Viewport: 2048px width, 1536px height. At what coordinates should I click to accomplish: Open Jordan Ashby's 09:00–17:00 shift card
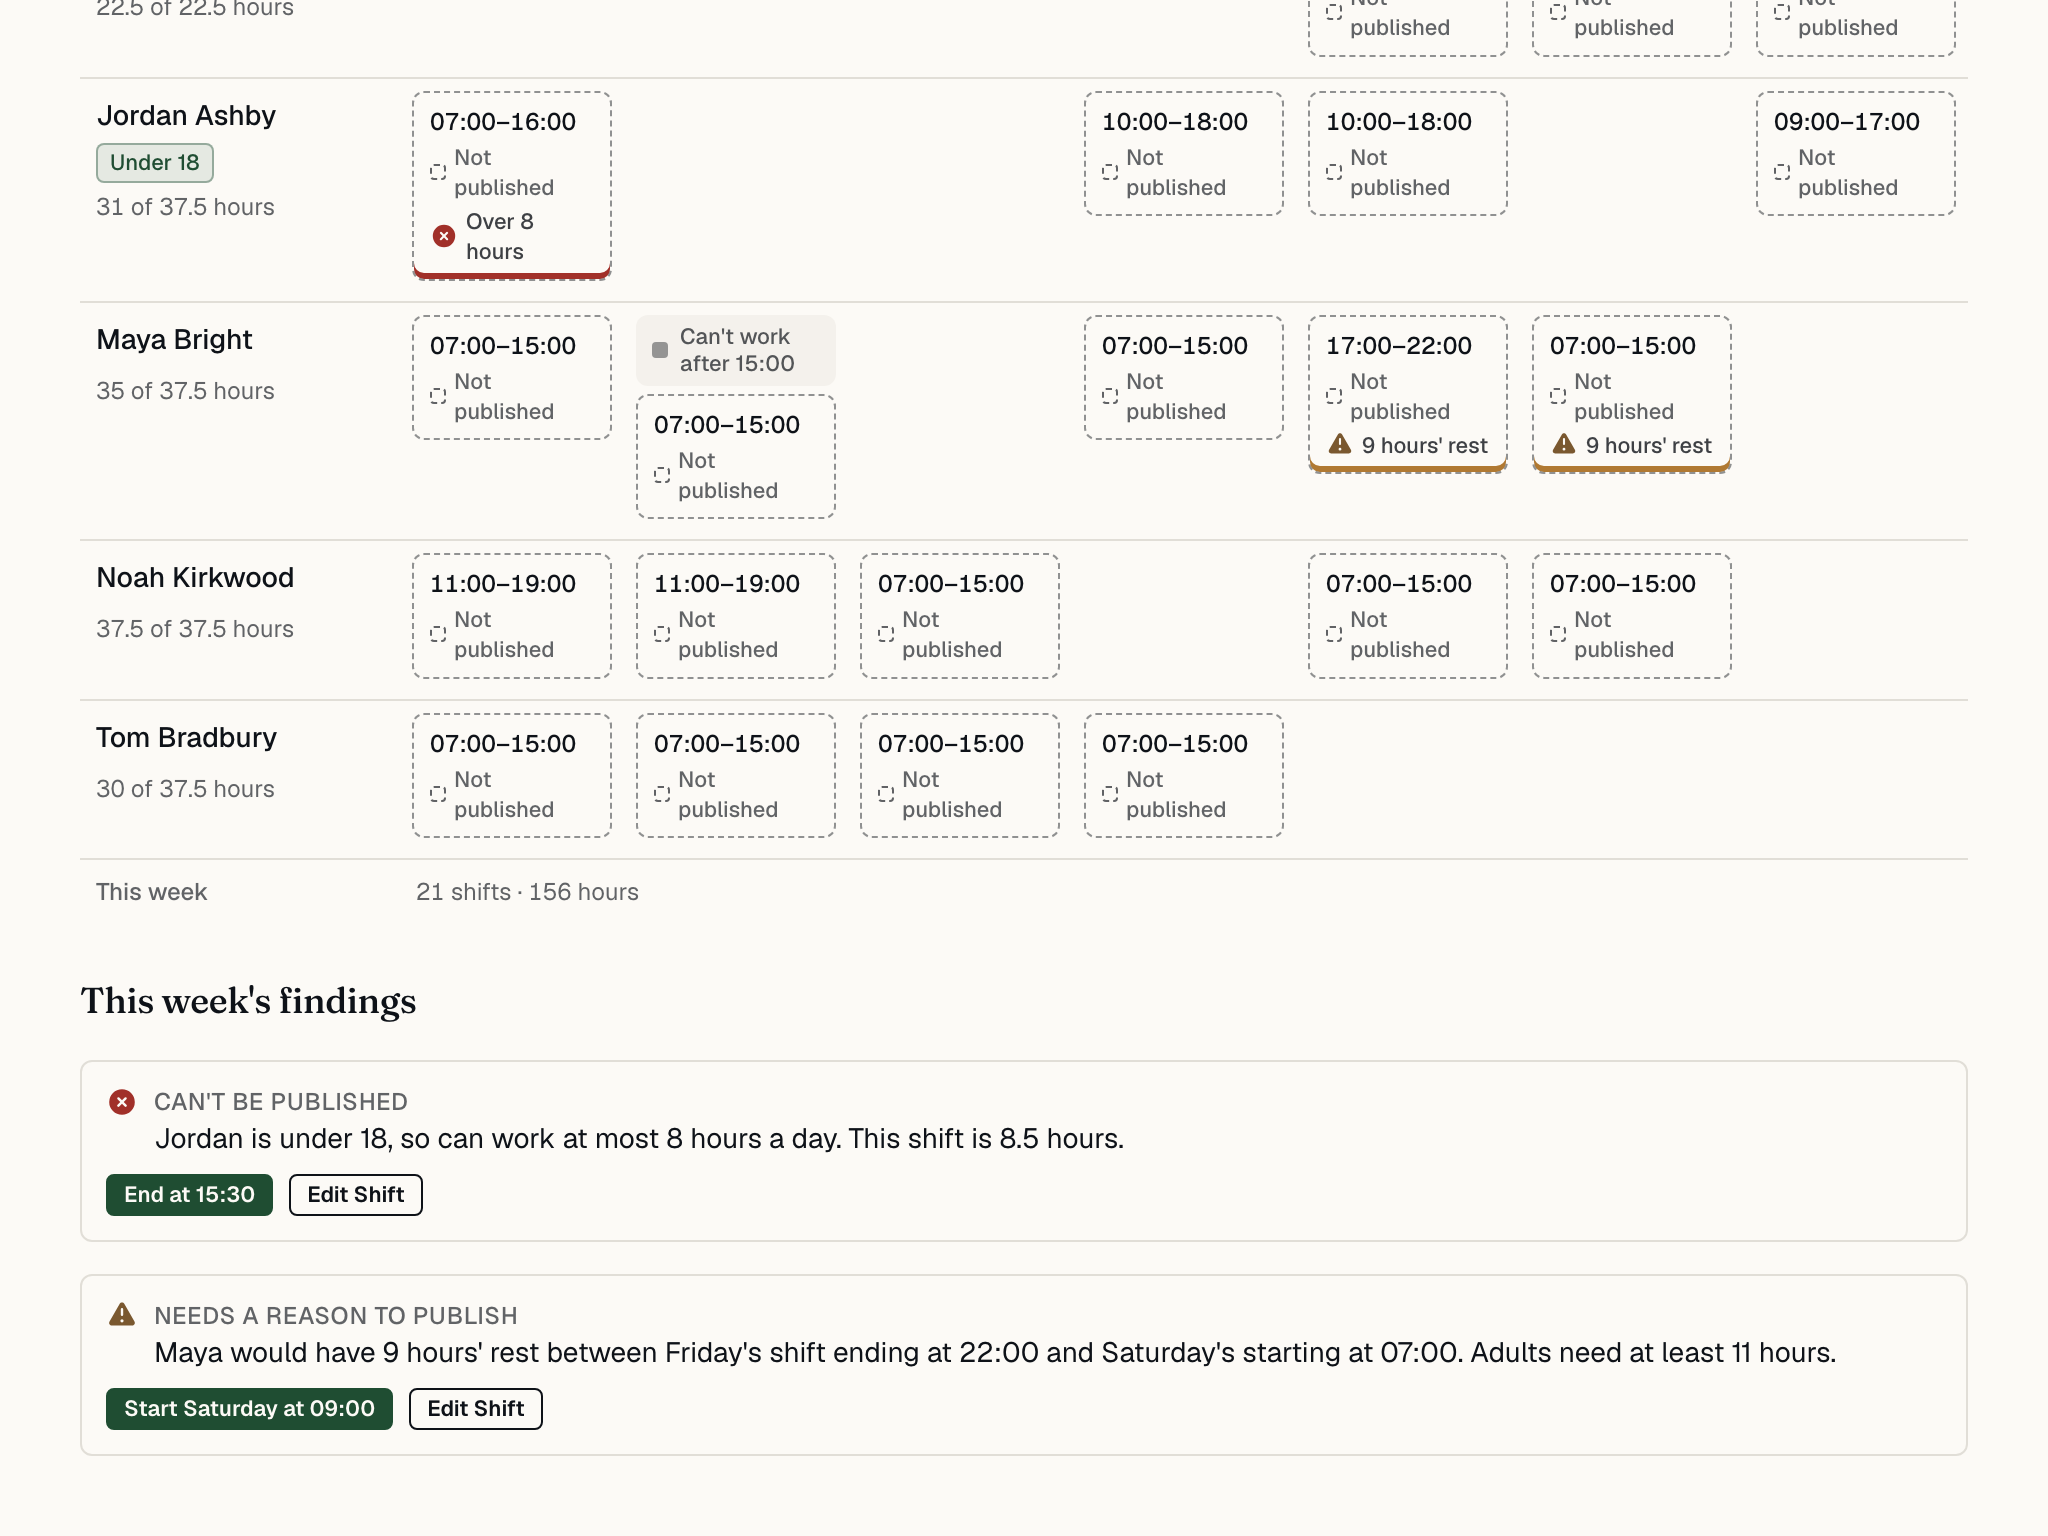[x=1856, y=154]
